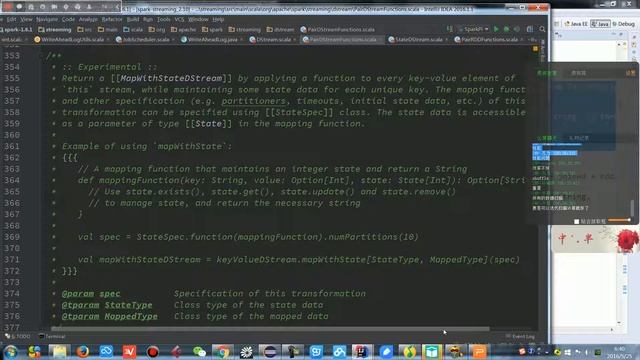The height and width of the screenshot is (360, 640).
Task: Open WeChat from the taskbar
Action: point(199,351)
